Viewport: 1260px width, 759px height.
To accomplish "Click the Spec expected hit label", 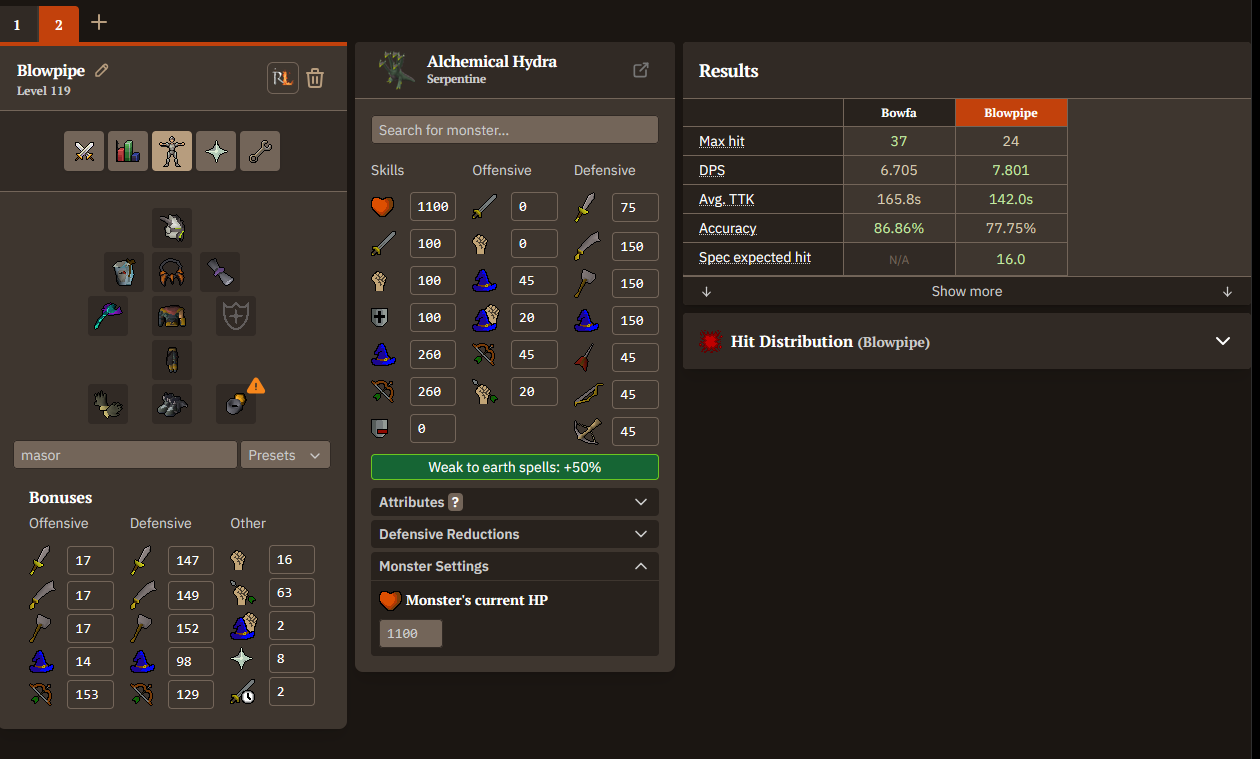I will (x=755, y=257).
